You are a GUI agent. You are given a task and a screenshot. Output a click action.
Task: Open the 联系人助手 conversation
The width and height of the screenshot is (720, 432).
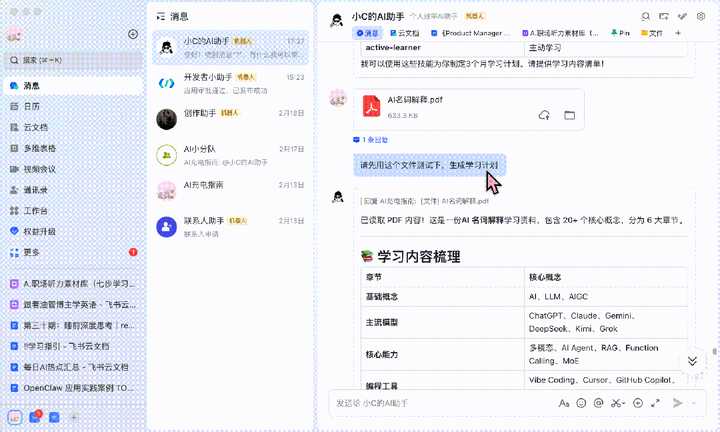pyautogui.click(x=231, y=227)
